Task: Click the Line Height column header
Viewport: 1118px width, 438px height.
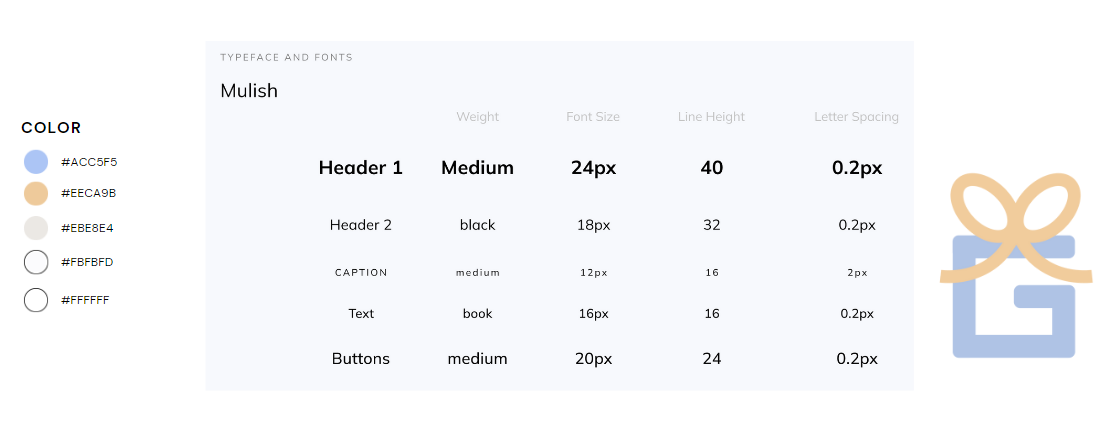Action: click(711, 117)
